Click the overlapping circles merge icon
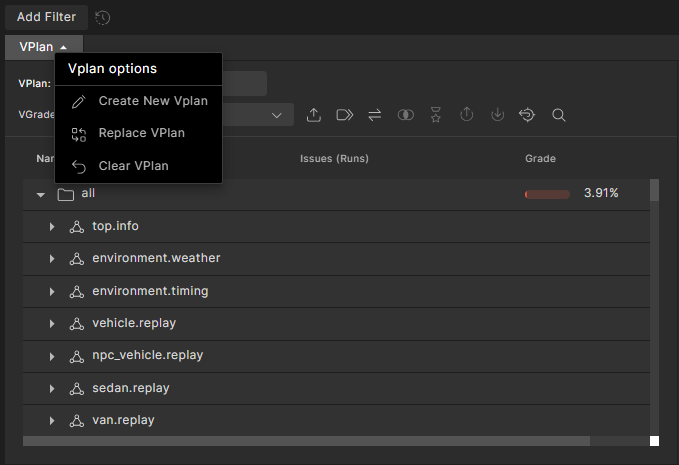679x465 pixels. pyautogui.click(x=405, y=115)
